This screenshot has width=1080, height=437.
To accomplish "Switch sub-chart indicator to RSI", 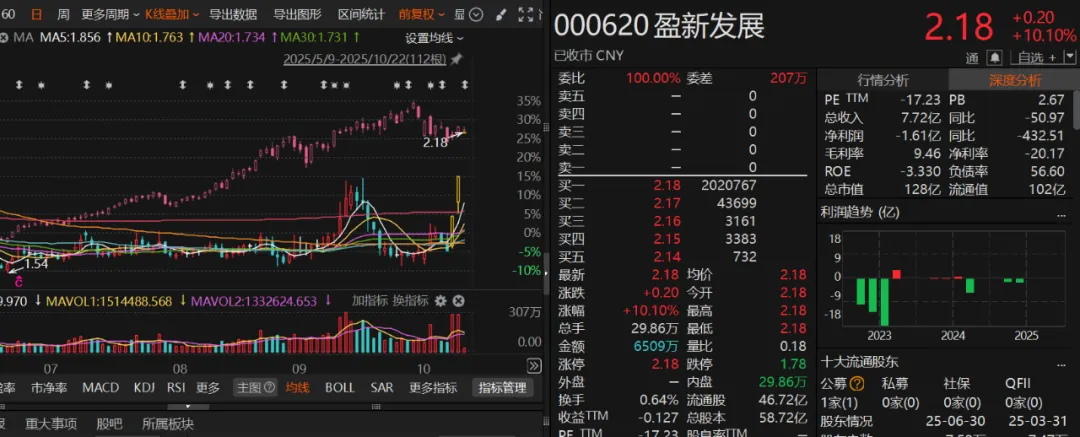I will click(x=176, y=387).
